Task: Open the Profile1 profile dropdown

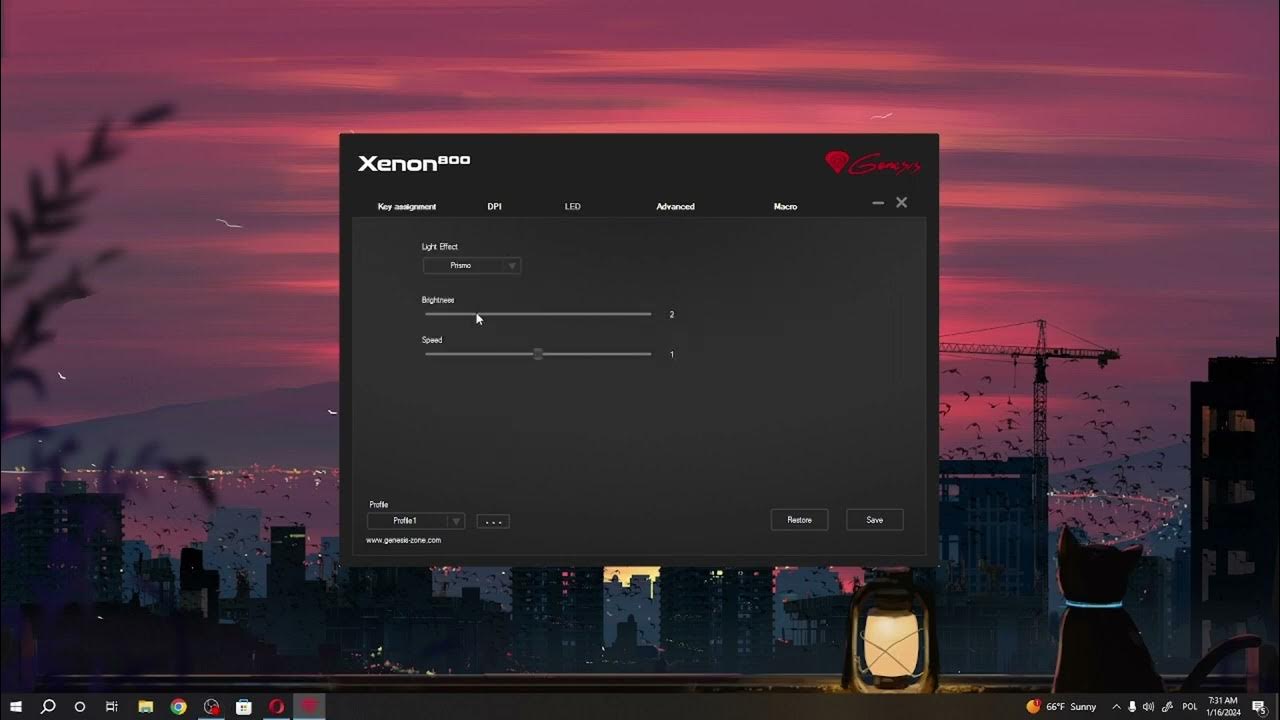Action: 416,521
